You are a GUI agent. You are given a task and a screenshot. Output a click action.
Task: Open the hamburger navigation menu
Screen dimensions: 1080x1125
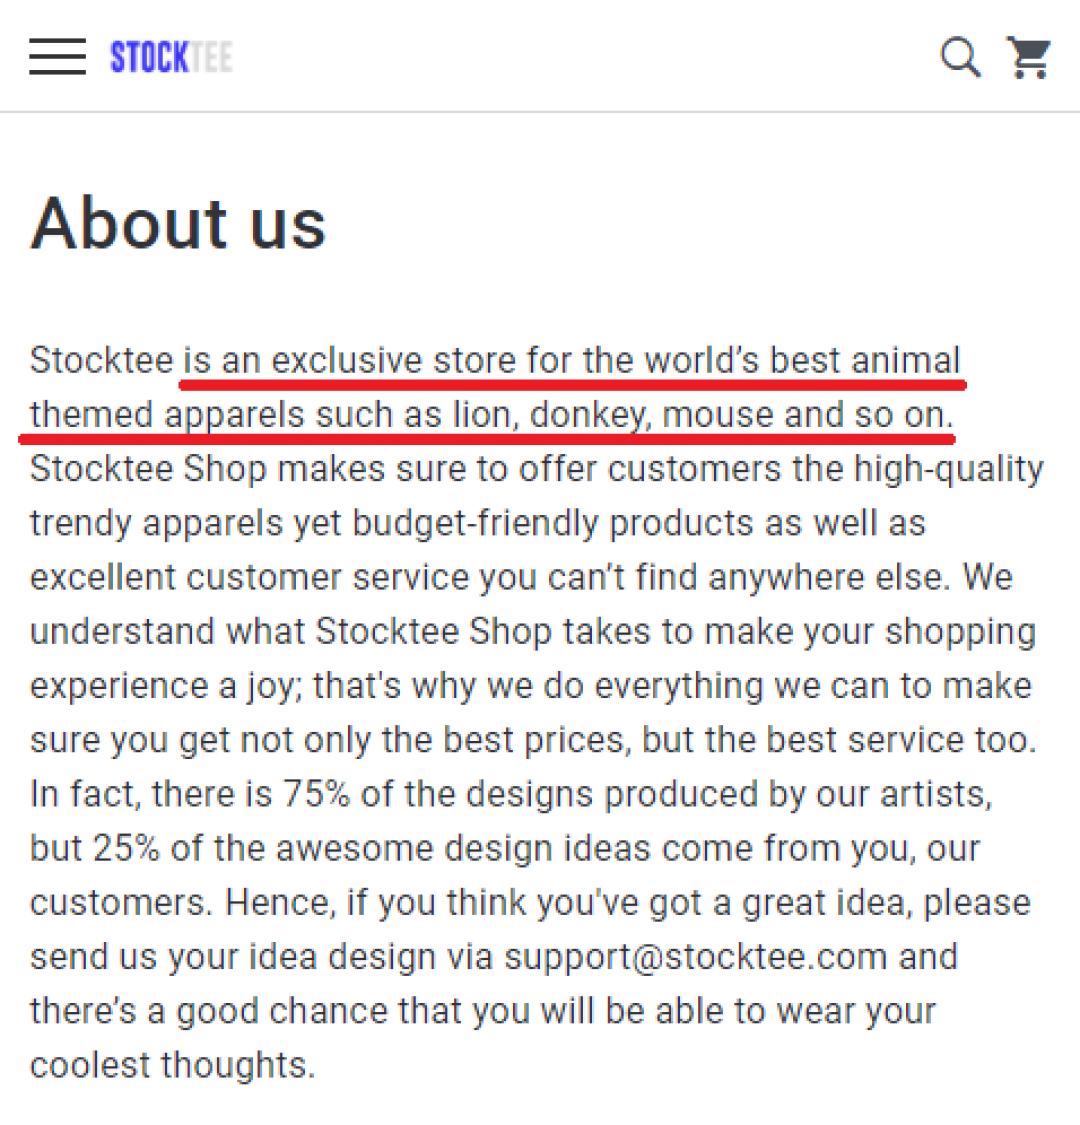[57, 57]
